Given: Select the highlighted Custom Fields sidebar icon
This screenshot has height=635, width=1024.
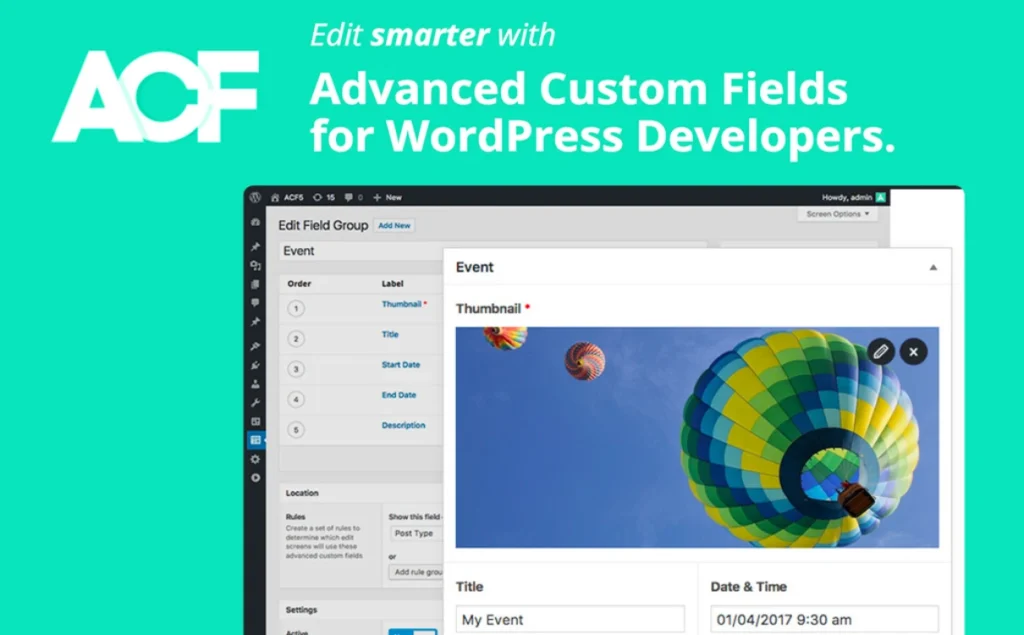Looking at the screenshot, I should [x=255, y=440].
